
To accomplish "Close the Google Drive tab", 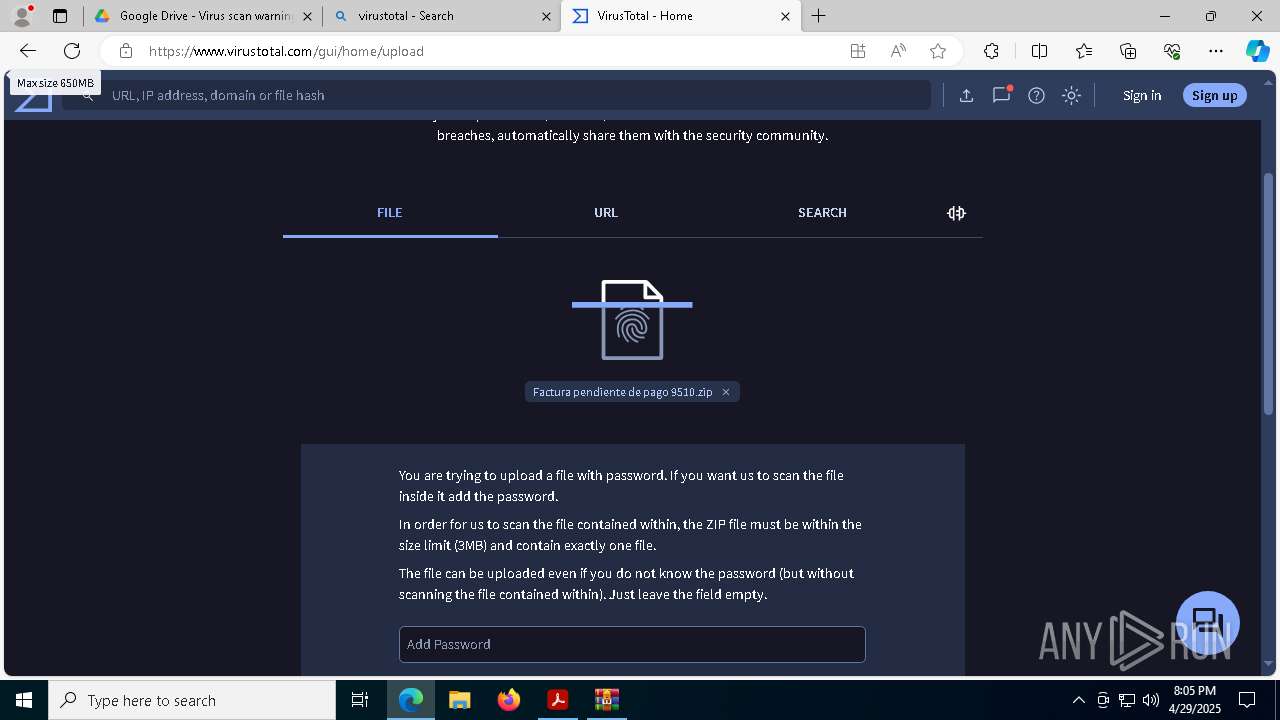I will pyautogui.click(x=308, y=16).
